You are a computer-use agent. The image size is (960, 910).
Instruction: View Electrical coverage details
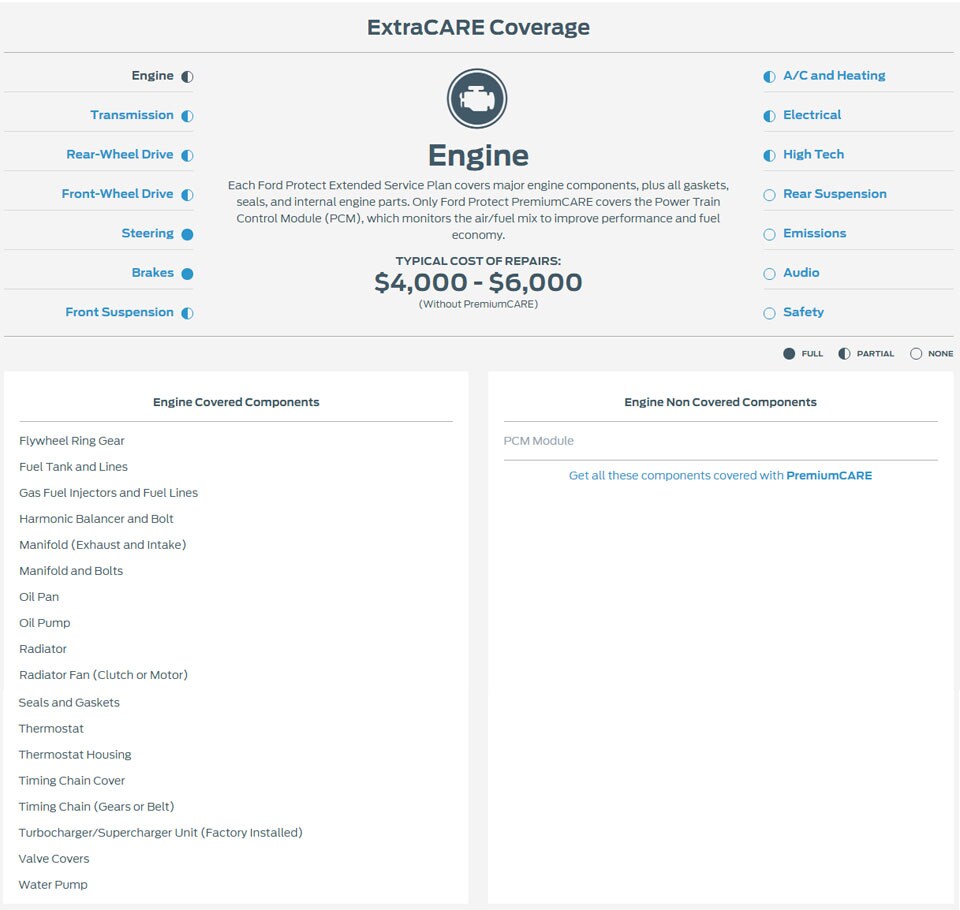tap(812, 115)
